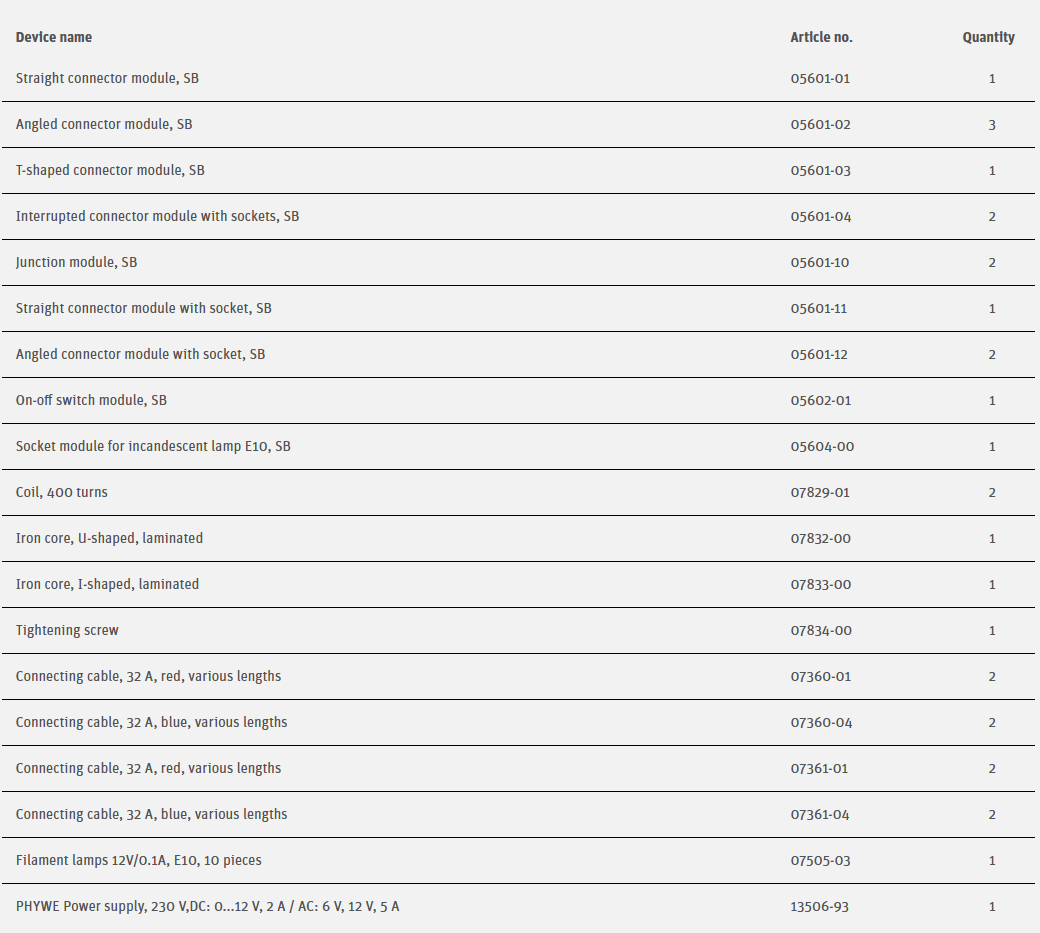Click article number 07361-01
Screen dimensions: 1040x933
820,768
